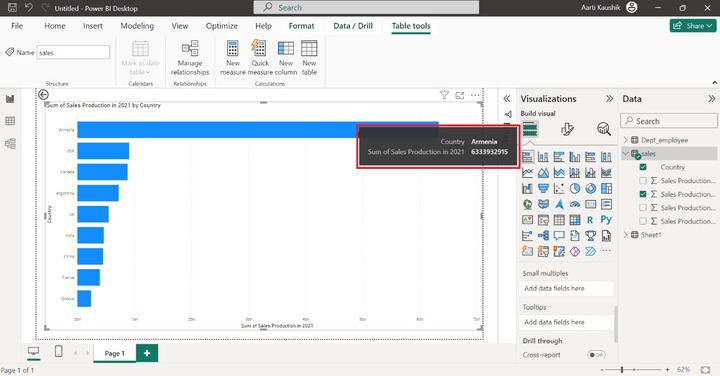The width and height of the screenshot is (720, 376).
Task: Open More options ellipsis on visual
Action: pyautogui.click(x=475, y=95)
